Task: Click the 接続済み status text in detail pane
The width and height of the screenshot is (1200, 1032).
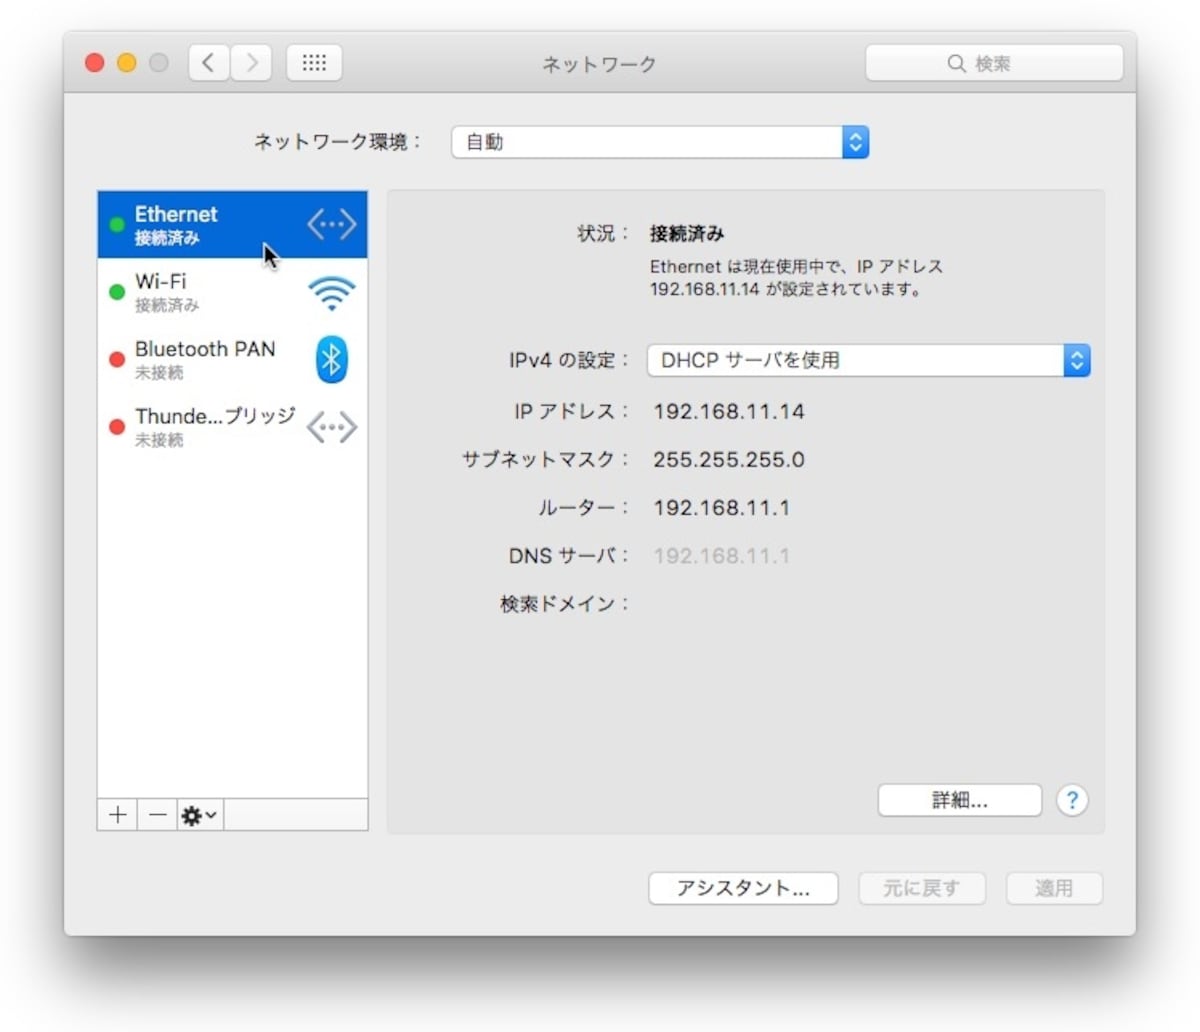Action: click(x=687, y=233)
